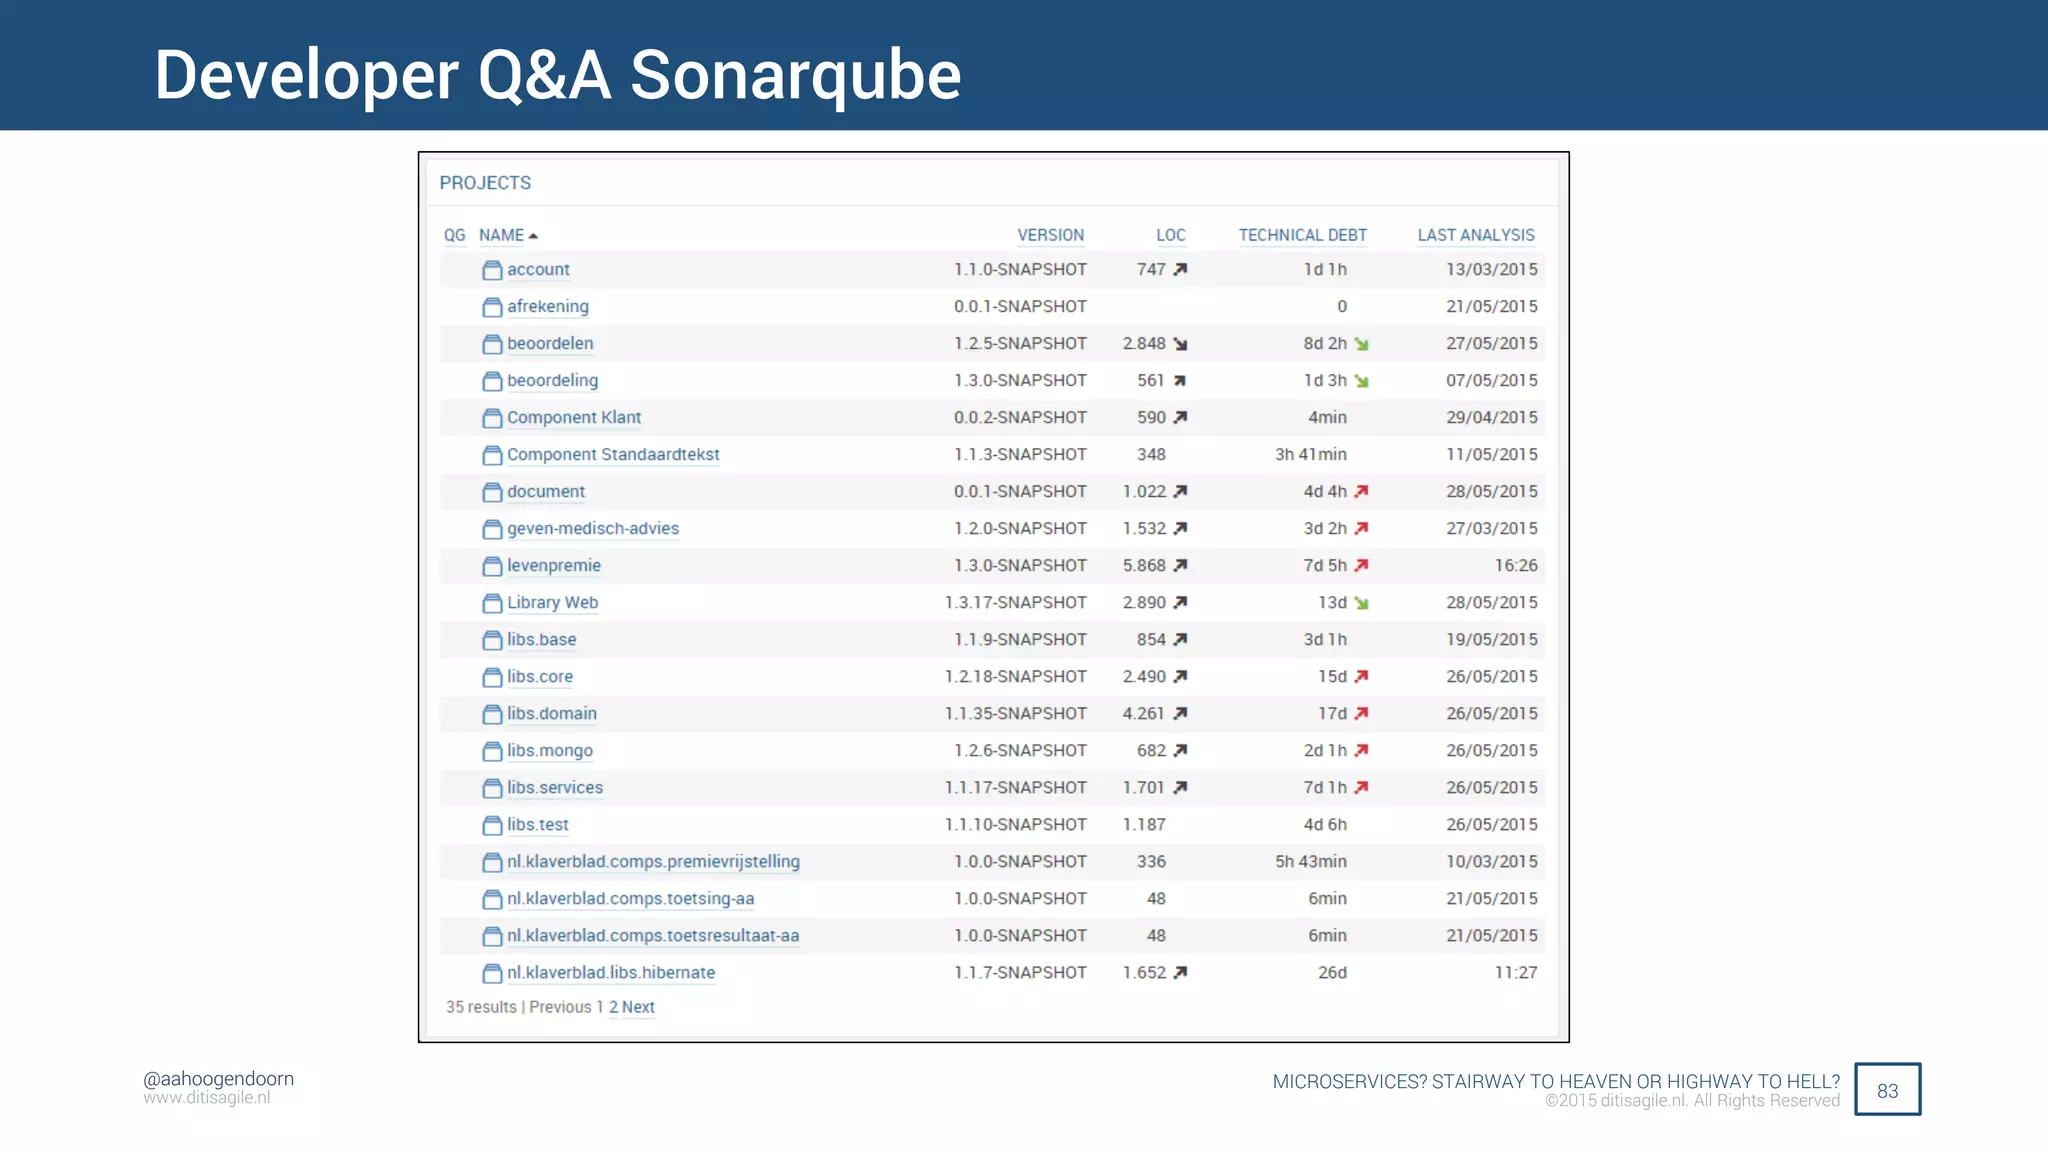Click the red debt arrow for libs.domain
The width and height of the screenshot is (2048, 1152).
tap(1361, 714)
